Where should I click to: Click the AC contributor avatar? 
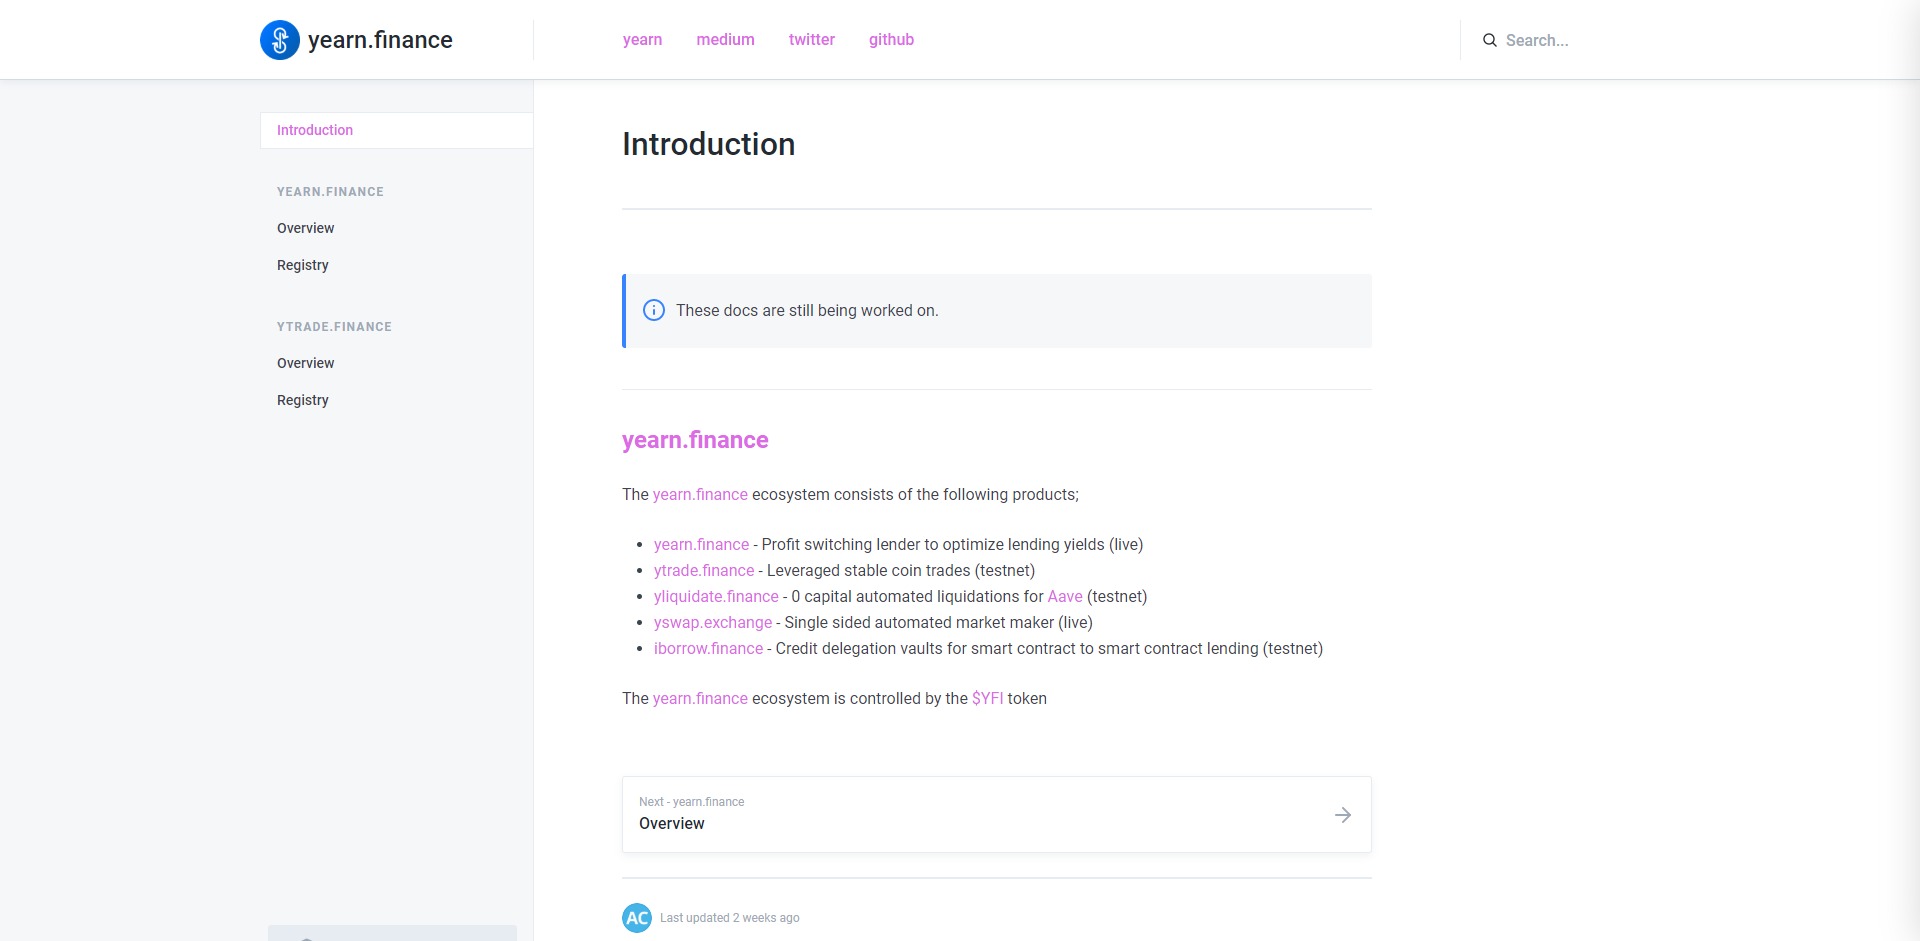pos(637,918)
